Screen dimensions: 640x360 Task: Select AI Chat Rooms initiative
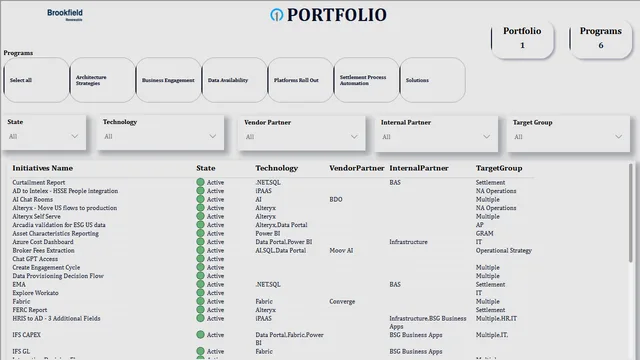pos(33,200)
